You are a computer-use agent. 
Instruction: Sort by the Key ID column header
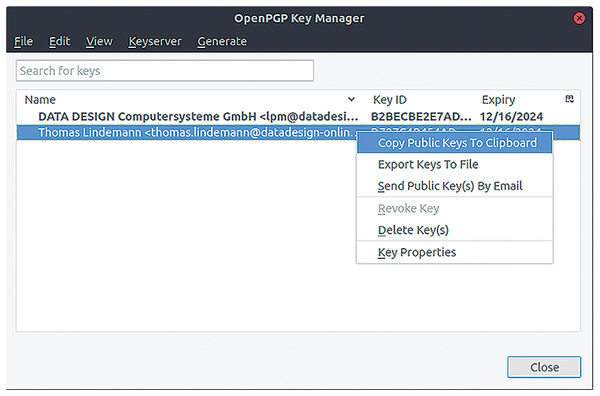click(x=390, y=100)
